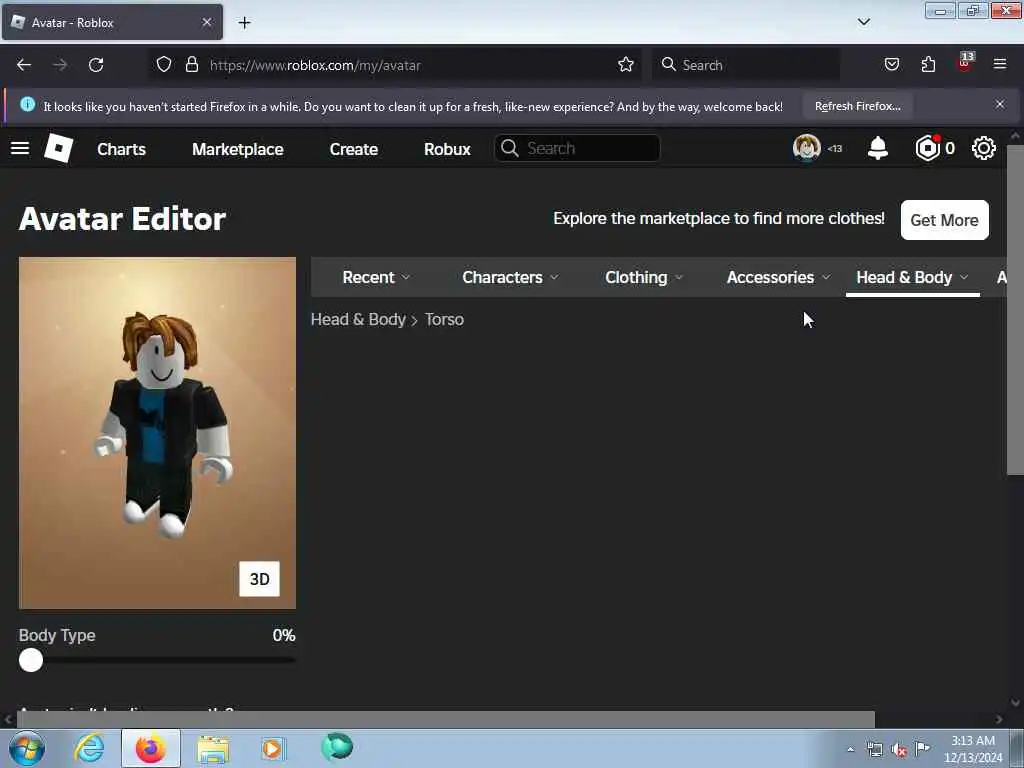The width and height of the screenshot is (1024, 768).
Task: Open the Roblox hamburger navigation menu
Action: pyautogui.click(x=20, y=148)
